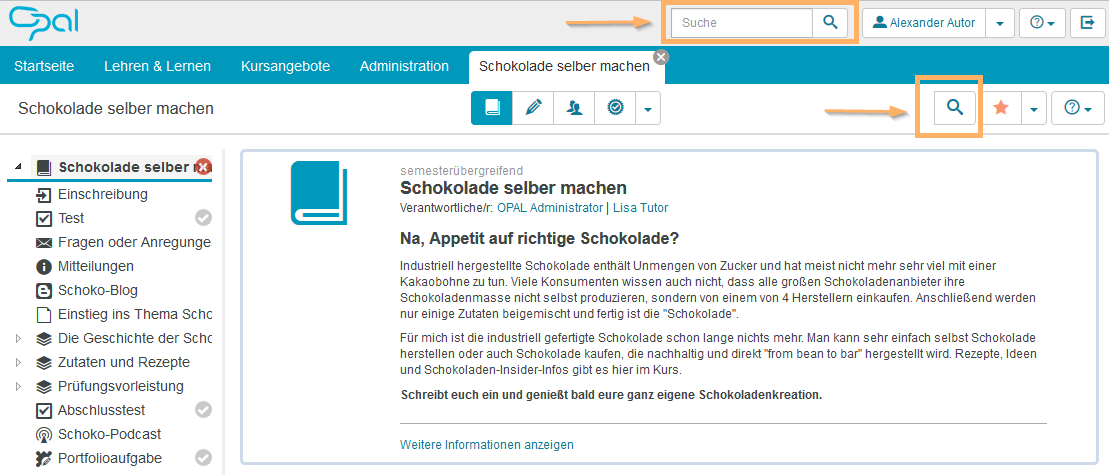The height and width of the screenshot is (475, 1109).
Task: Open the course editor pencil icon
Action: tap(533, 108)
